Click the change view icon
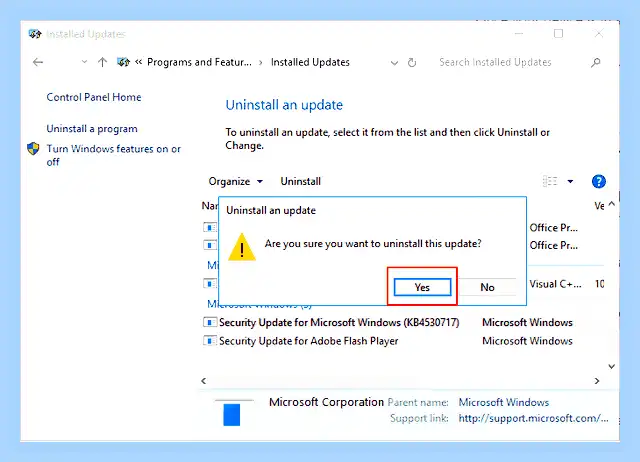640x462 pixels. [549, 181]
